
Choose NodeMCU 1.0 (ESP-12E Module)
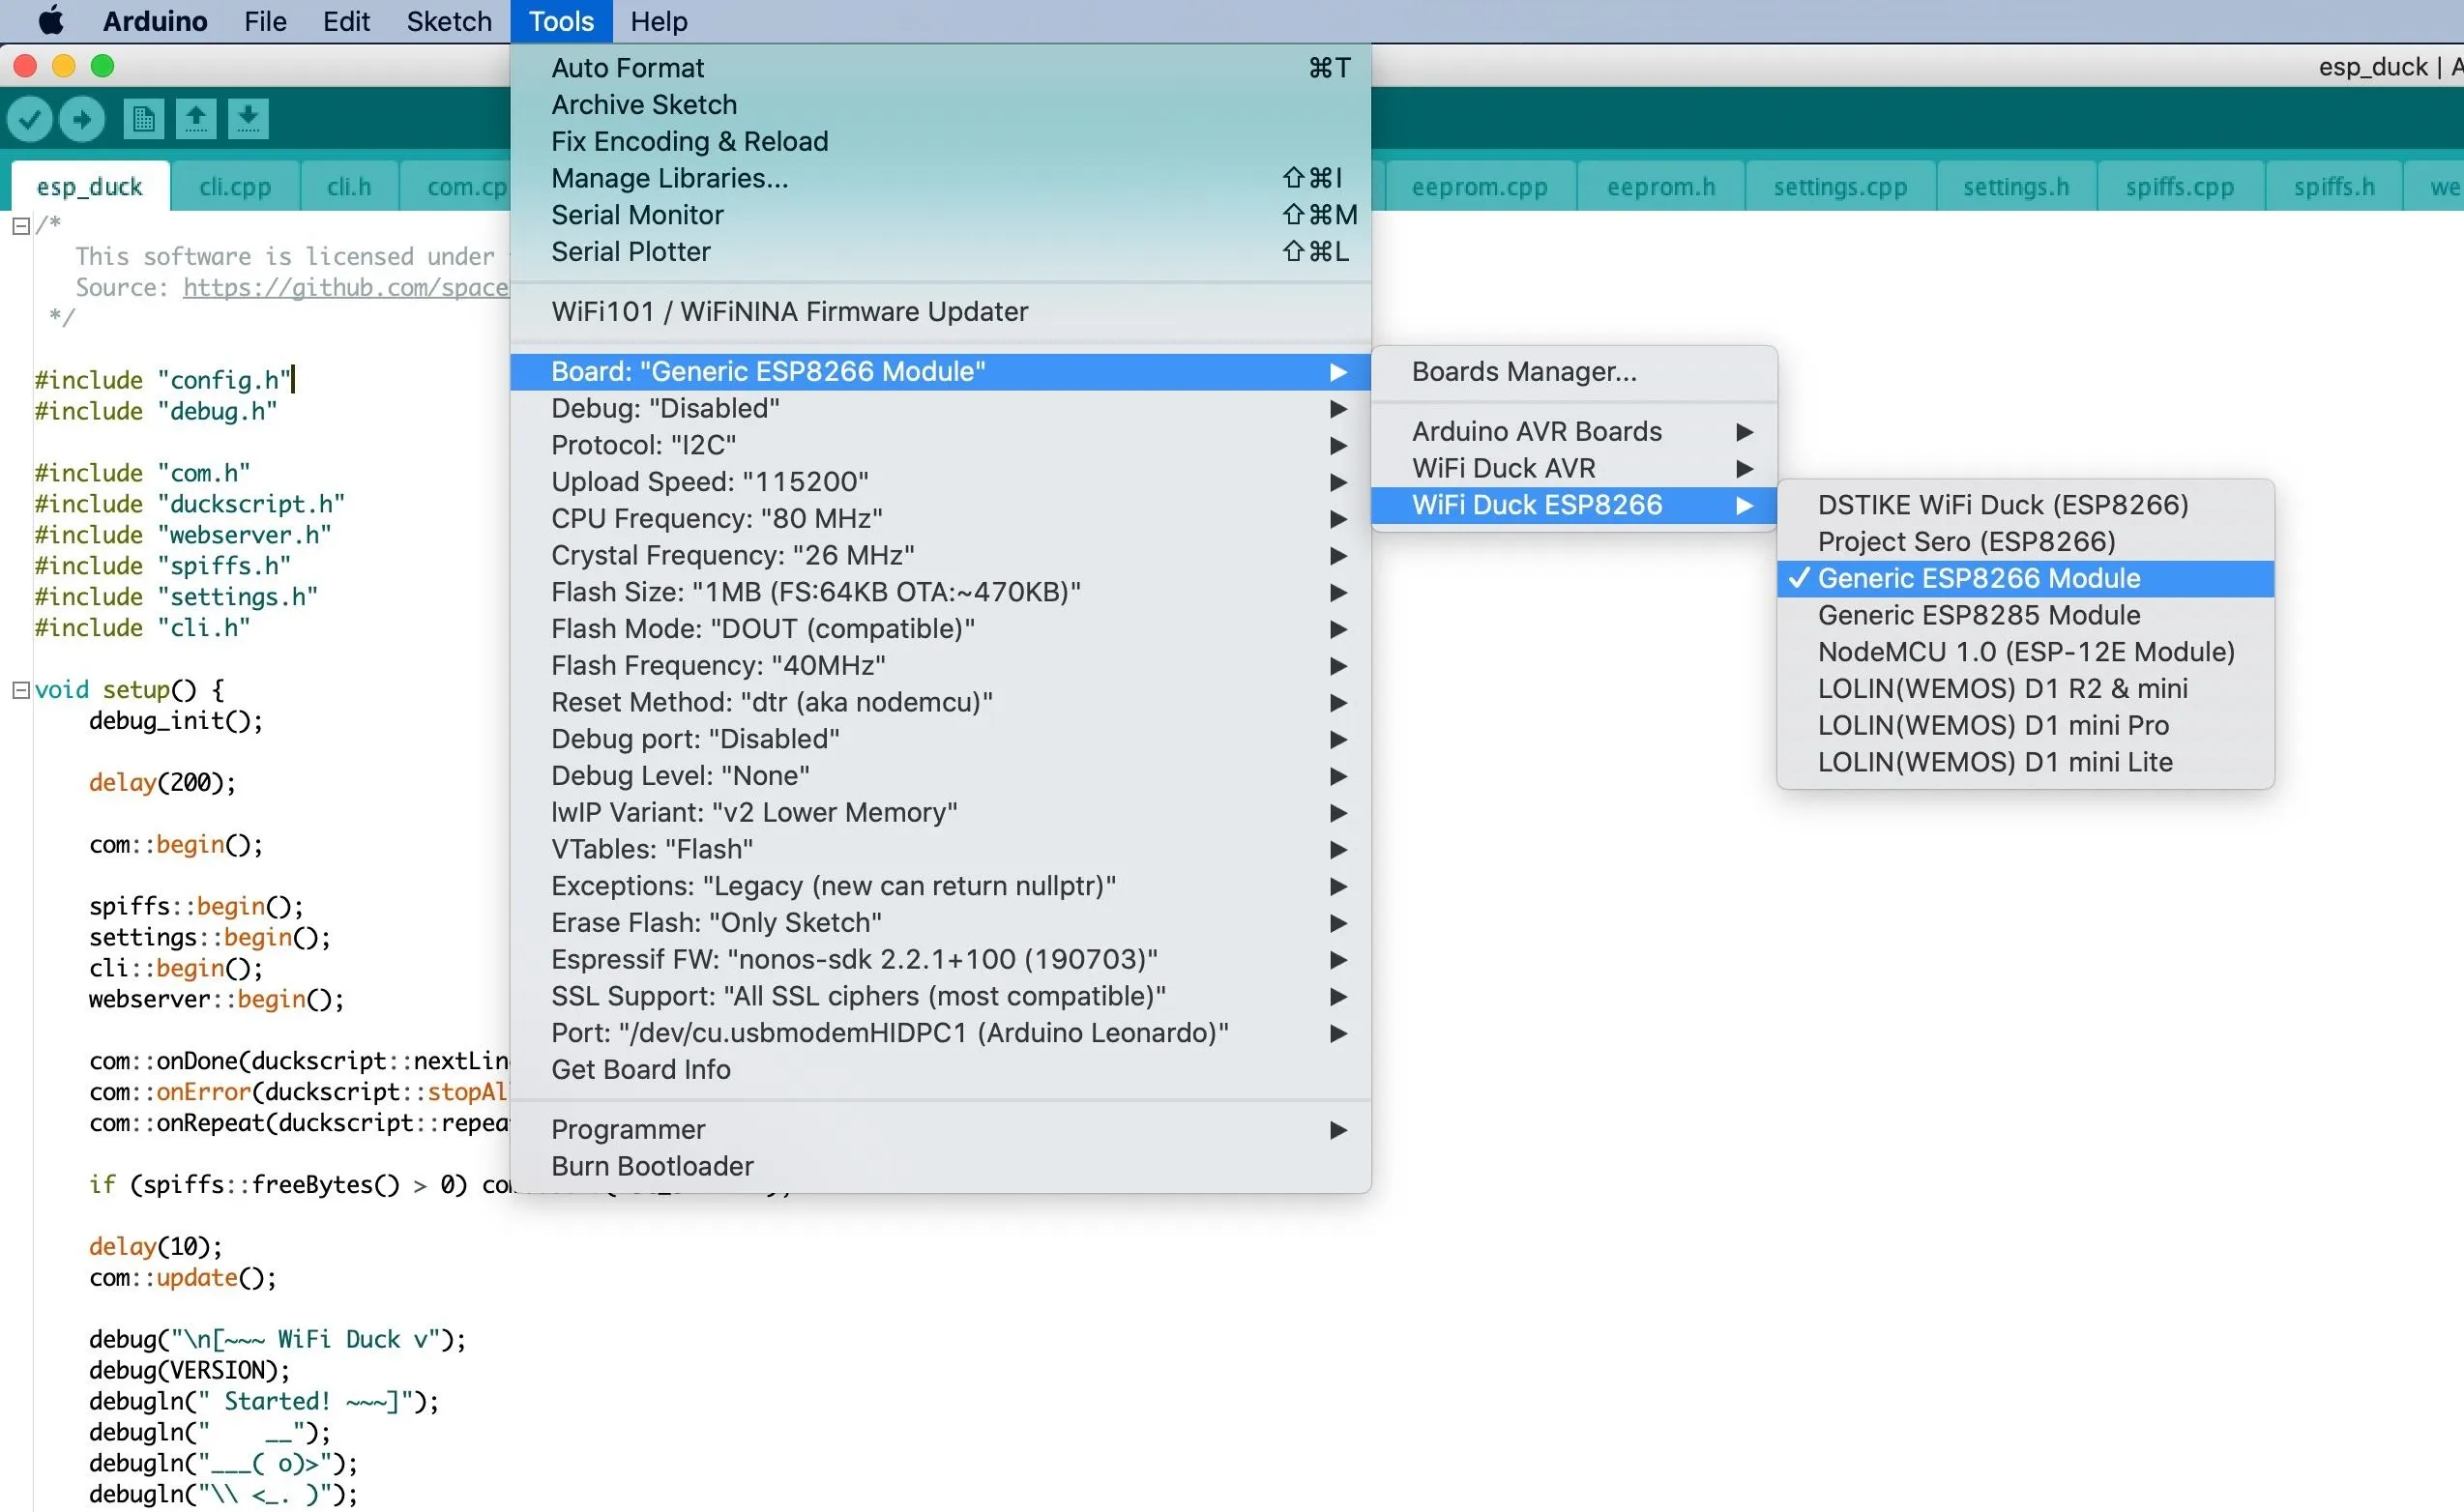(x=2025, y=652)
